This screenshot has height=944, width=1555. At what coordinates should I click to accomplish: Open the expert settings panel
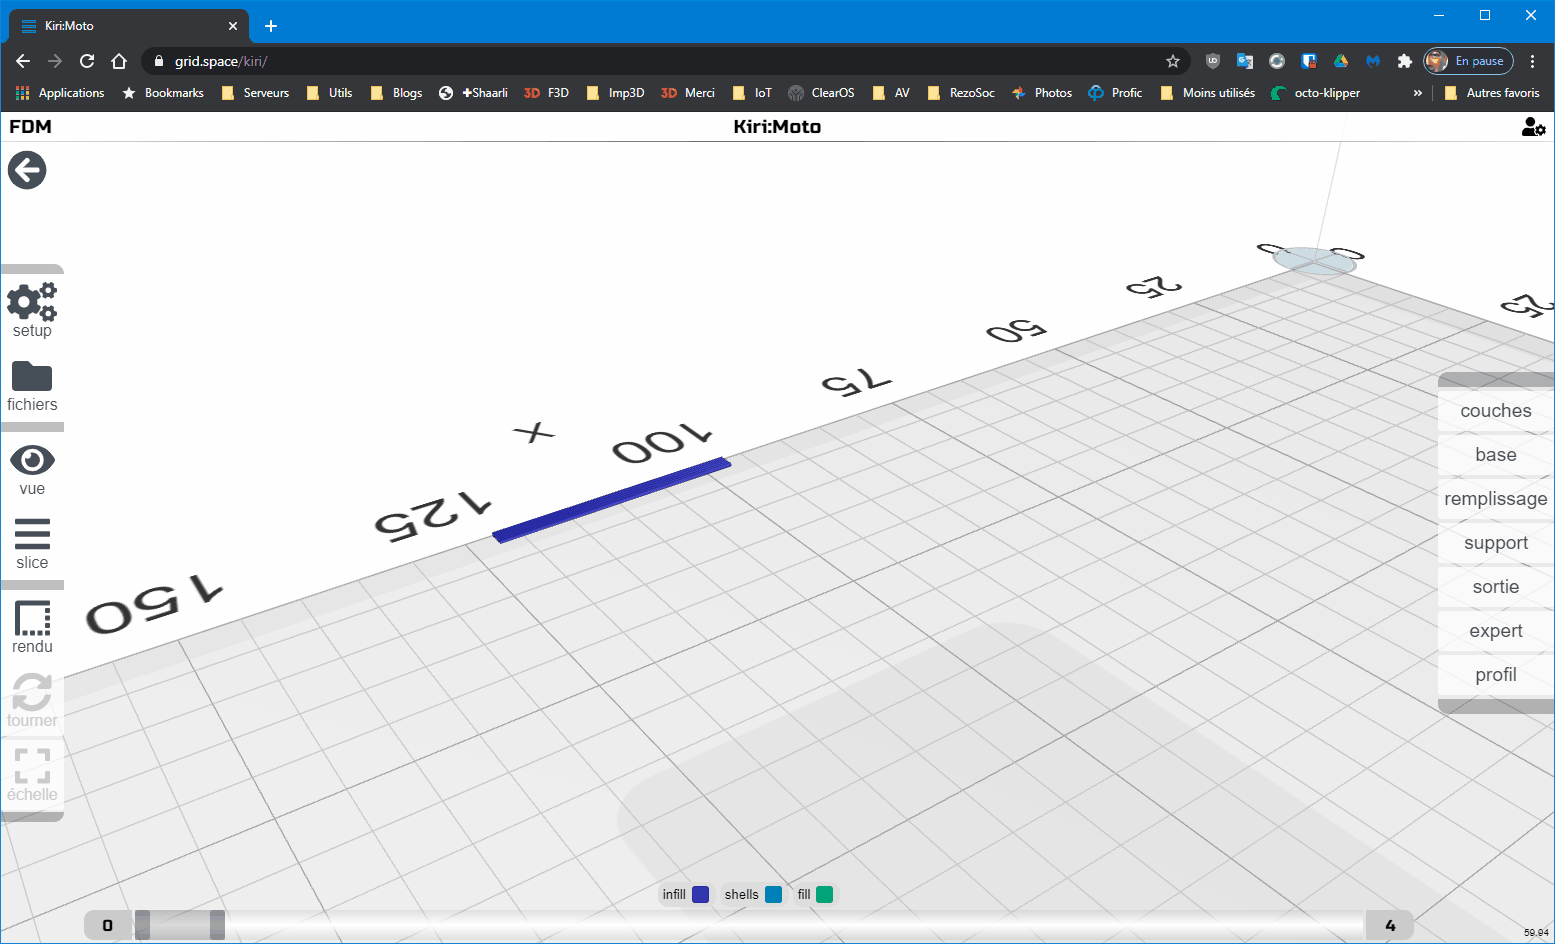click(1495, 631)
